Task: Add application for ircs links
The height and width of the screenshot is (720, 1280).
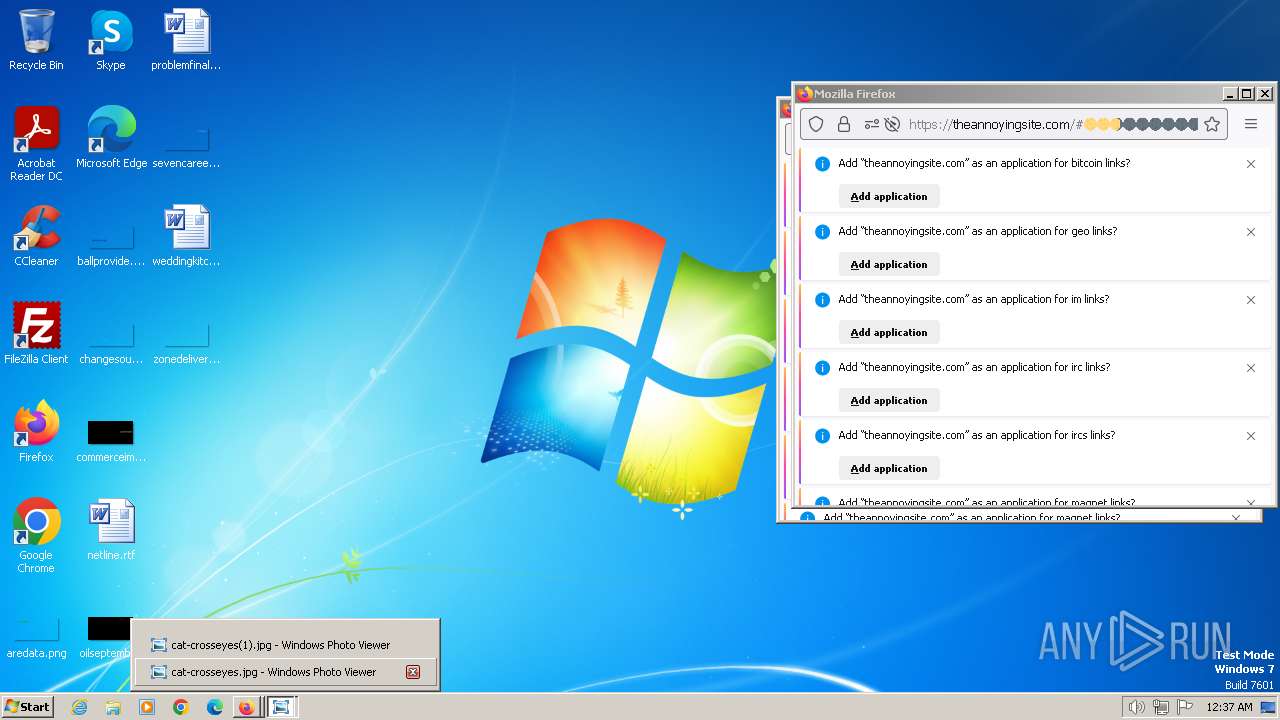Action: 889,468
